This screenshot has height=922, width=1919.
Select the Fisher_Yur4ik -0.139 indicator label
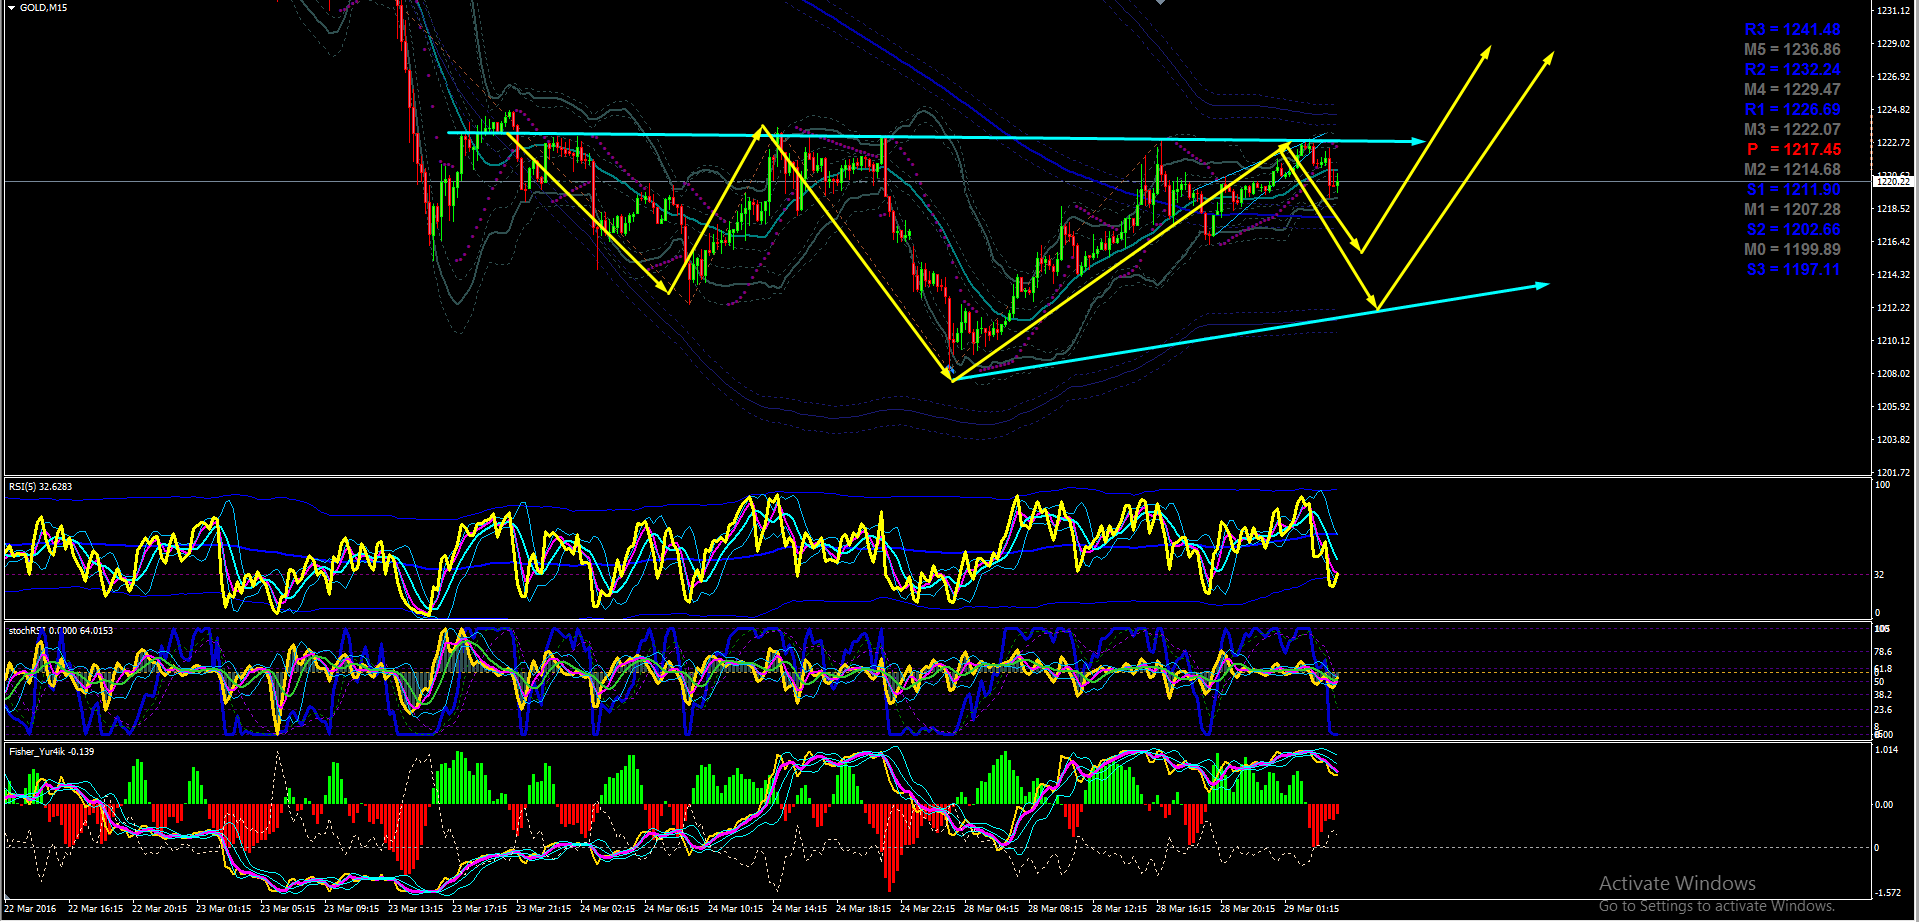(51, 752)
